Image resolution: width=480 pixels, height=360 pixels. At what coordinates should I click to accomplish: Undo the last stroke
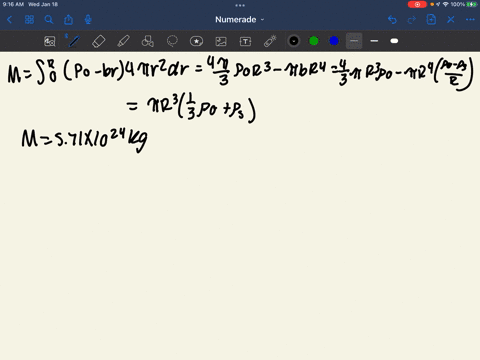(392, 20)
